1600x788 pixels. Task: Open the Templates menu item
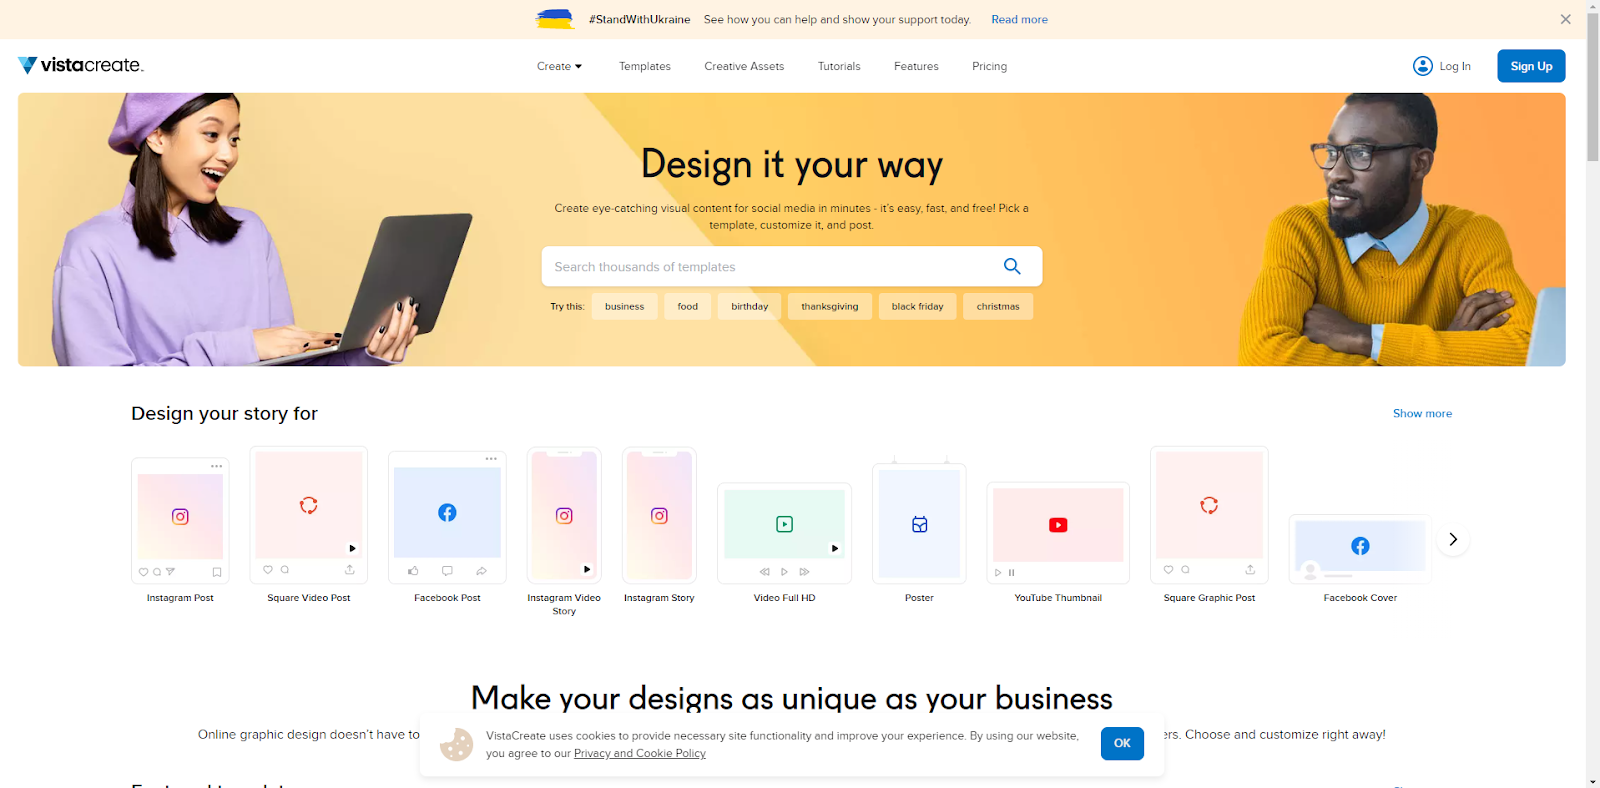(645, 66)
